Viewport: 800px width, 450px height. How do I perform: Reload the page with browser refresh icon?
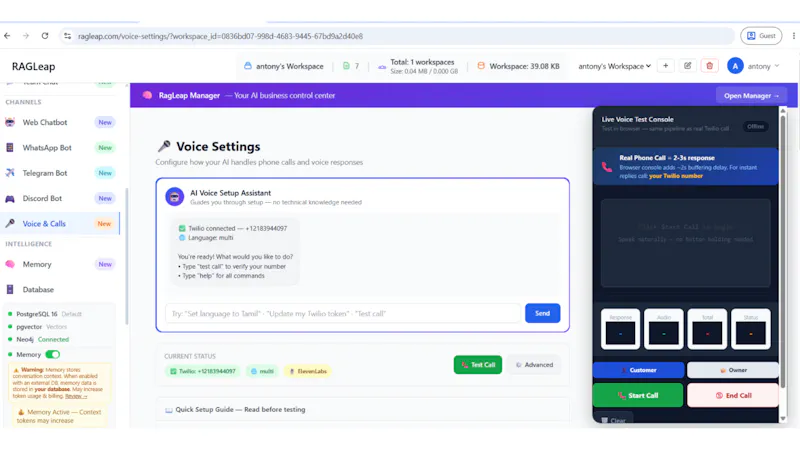45,36
